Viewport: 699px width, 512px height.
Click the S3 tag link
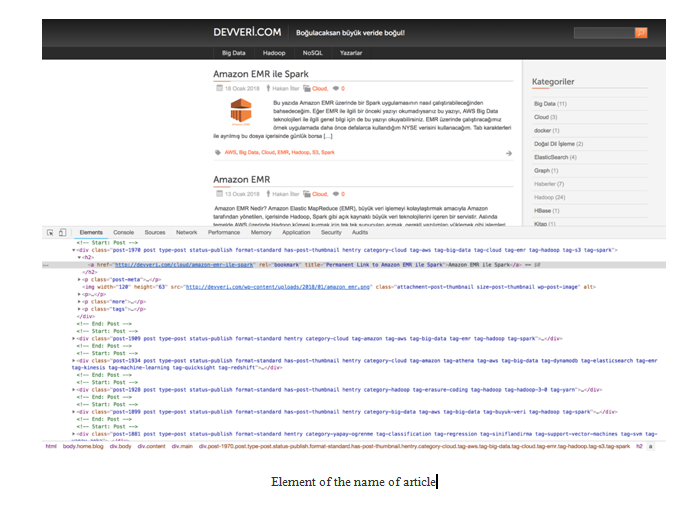(x=315, y=152)
